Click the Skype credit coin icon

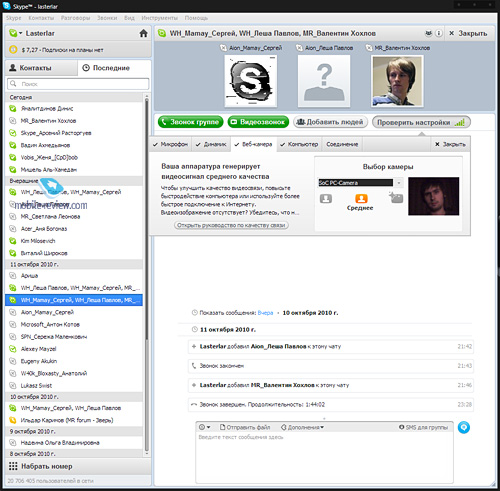(13, 50)
